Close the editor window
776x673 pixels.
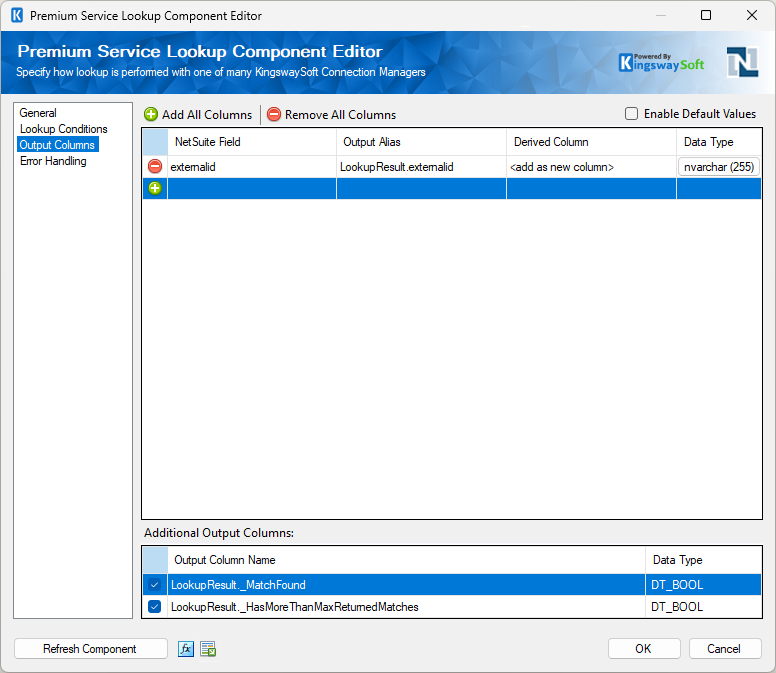pyautogui.click(x=752, y=15)
